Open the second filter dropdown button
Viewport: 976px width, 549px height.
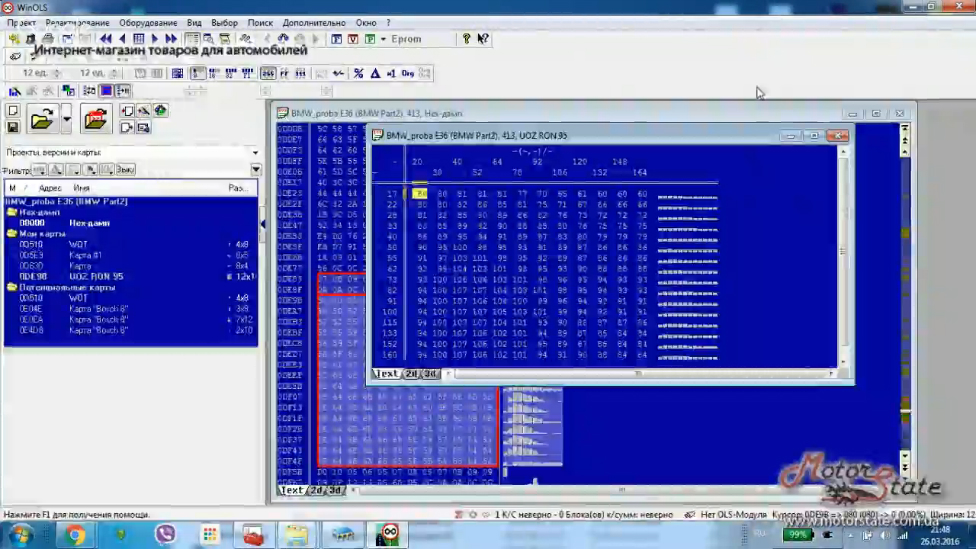point(56,170)
